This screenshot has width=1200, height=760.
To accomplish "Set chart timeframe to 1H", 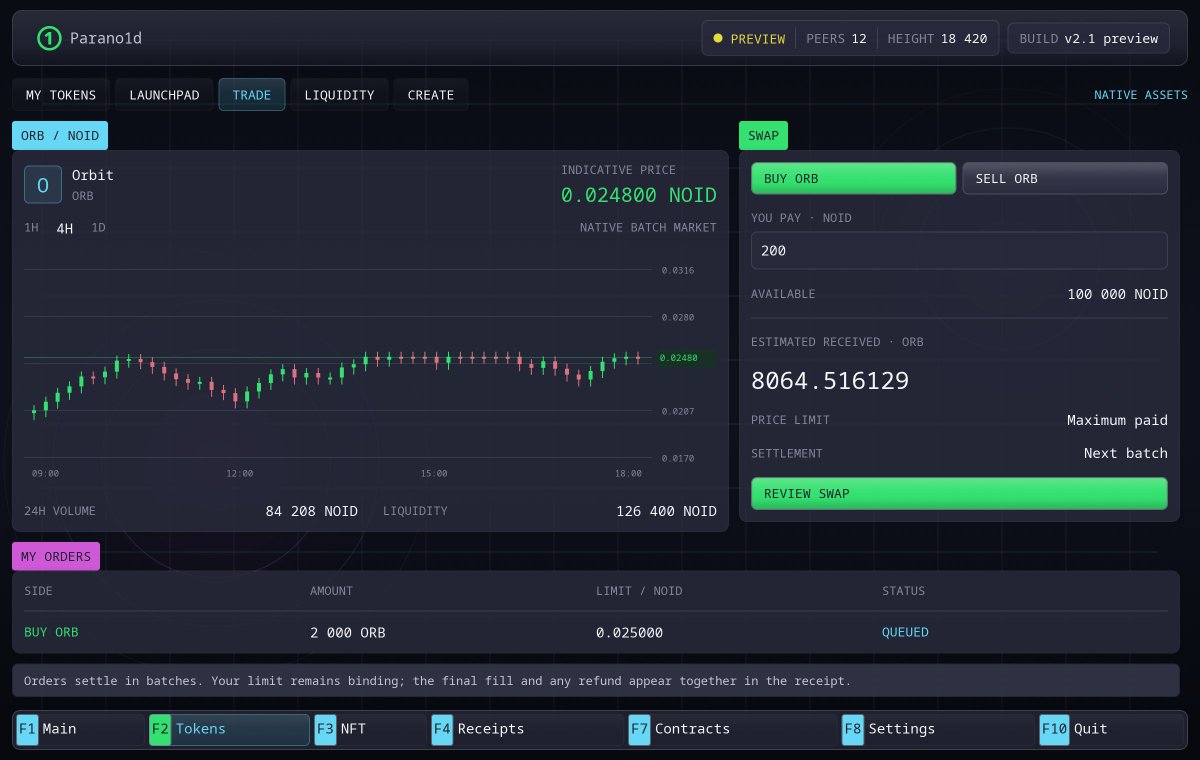I will point(31,228).
